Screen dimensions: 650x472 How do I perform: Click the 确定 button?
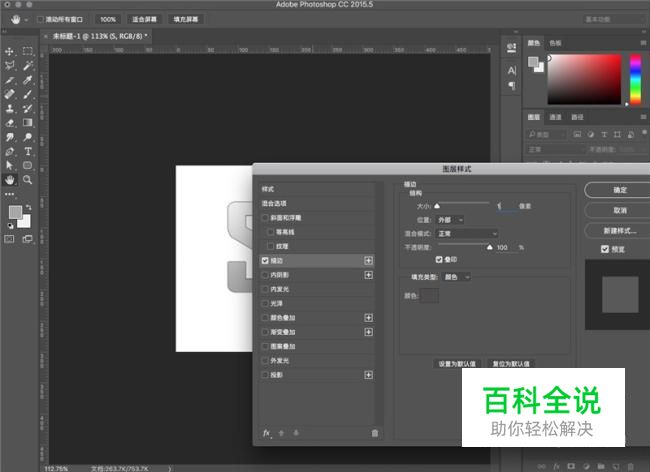619,190
